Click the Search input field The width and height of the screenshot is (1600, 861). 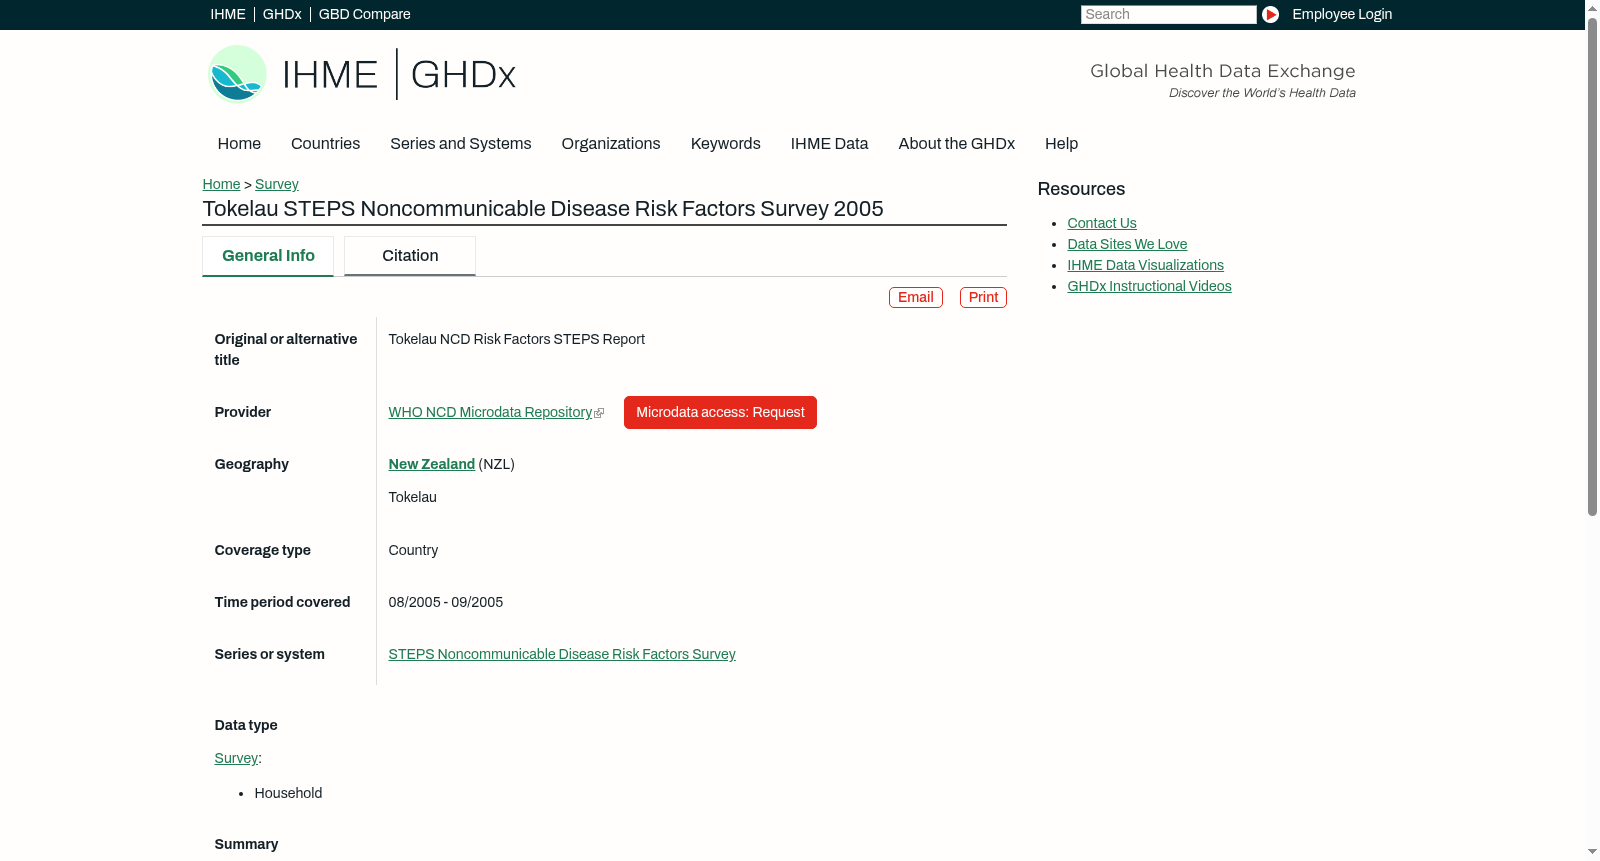1168,14
